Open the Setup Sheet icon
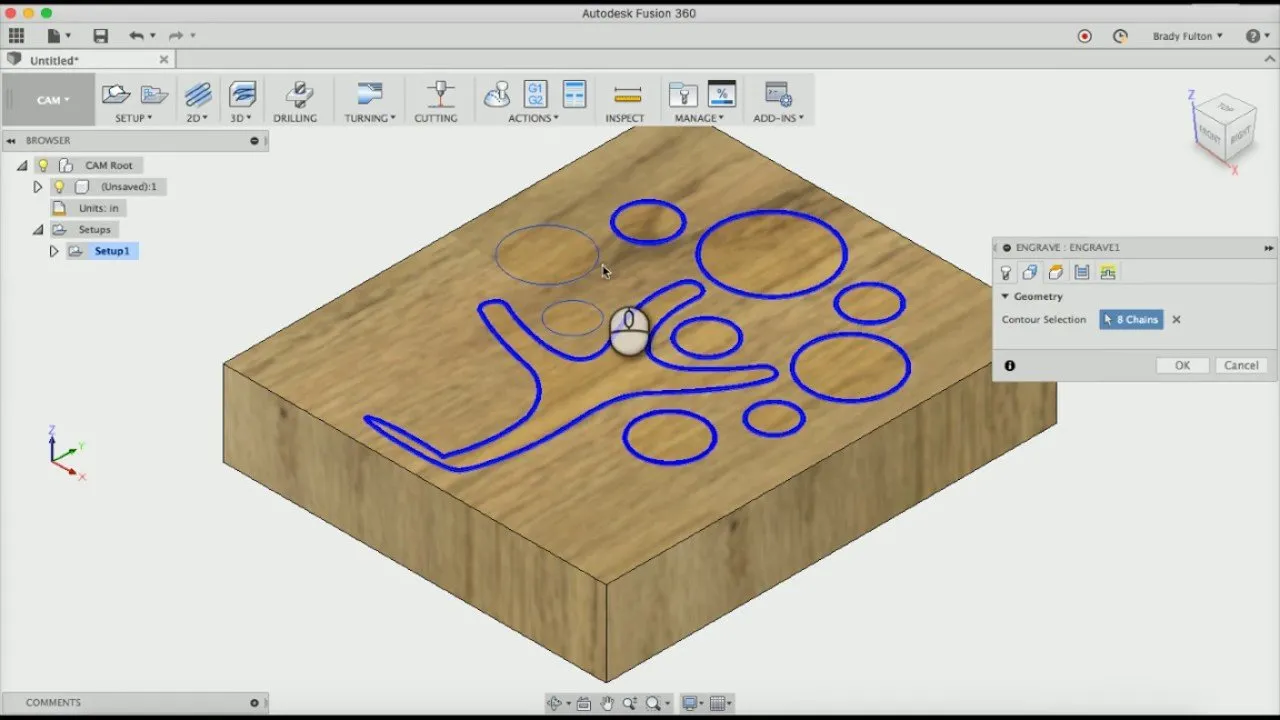Image resolution: width=1280 pixels, height=720 pixels. click(x=574, y=95)
